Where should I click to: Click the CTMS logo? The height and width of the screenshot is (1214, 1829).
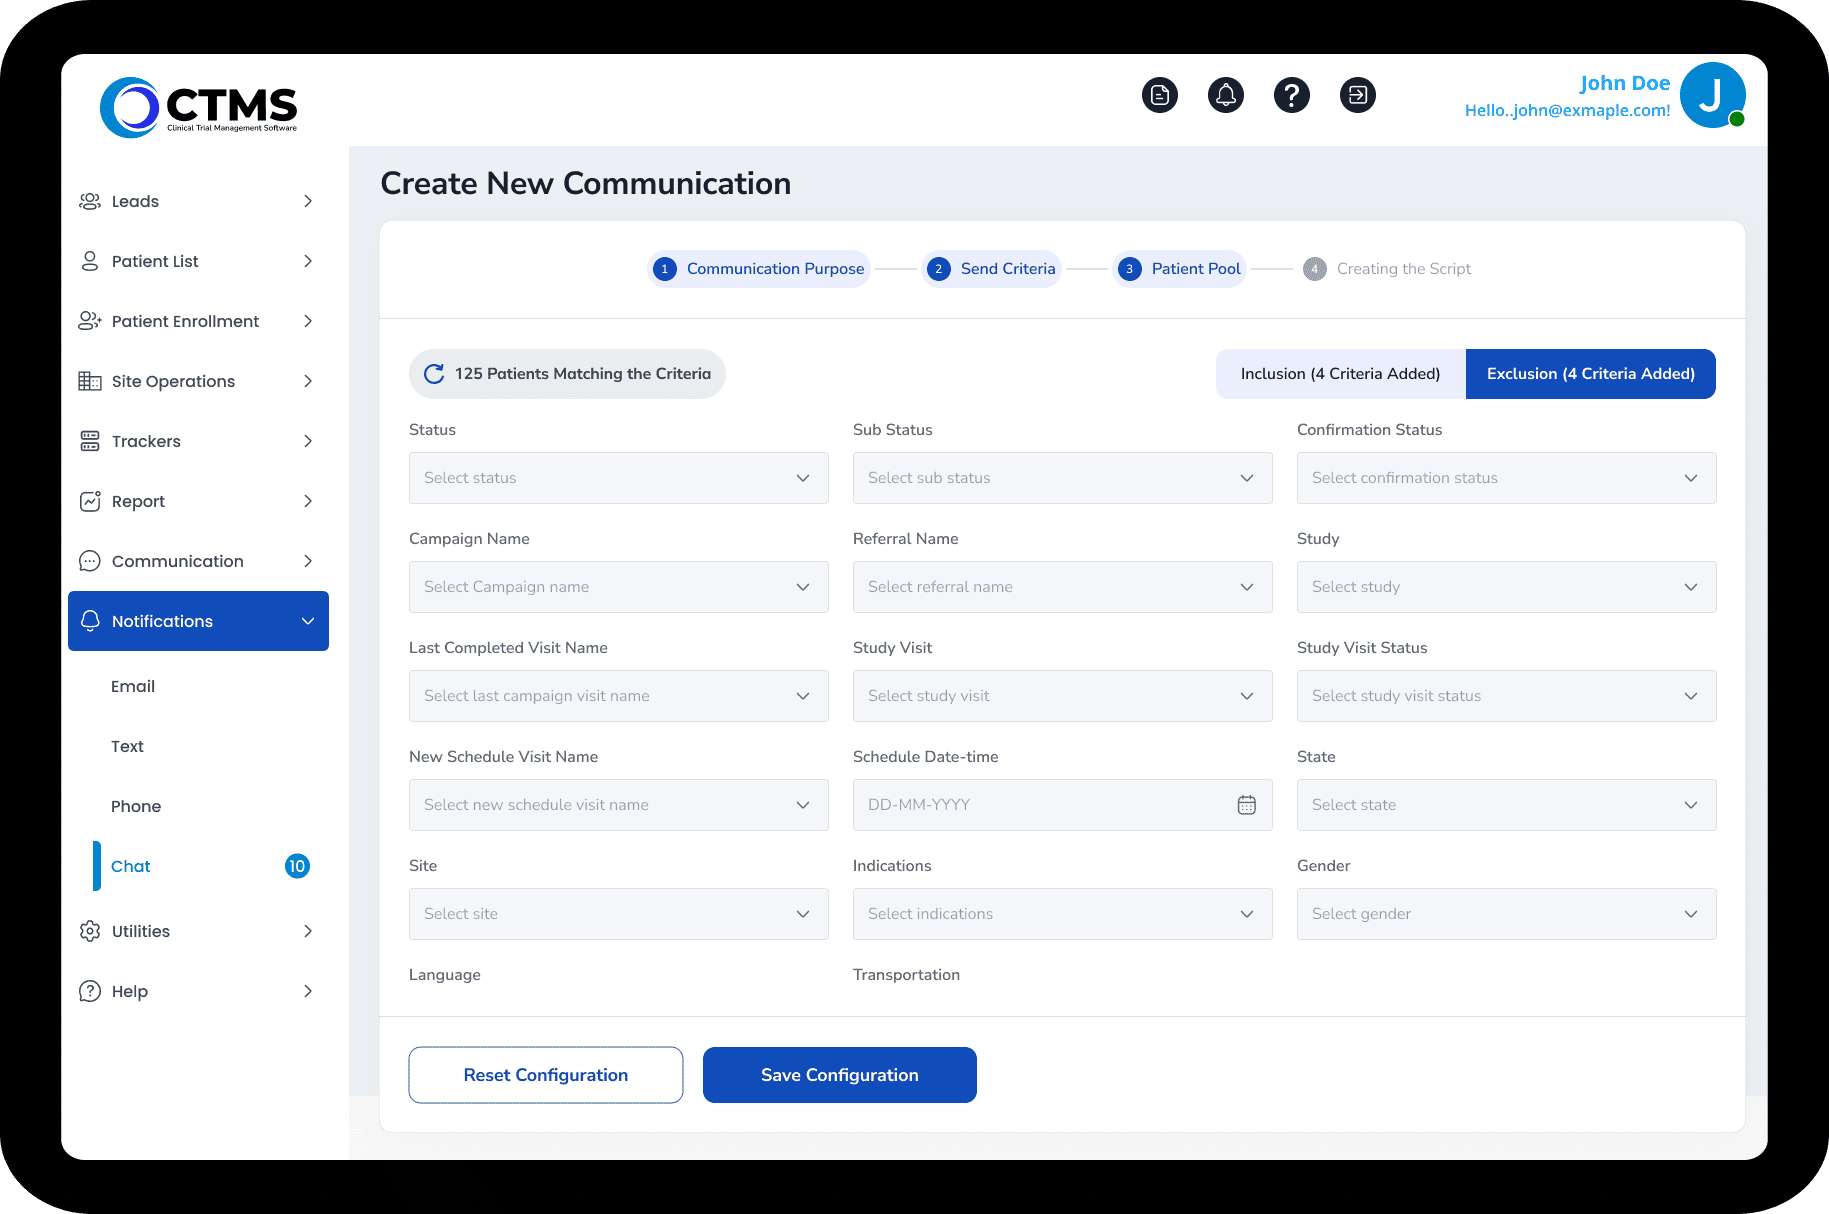[x=199, y=107]
